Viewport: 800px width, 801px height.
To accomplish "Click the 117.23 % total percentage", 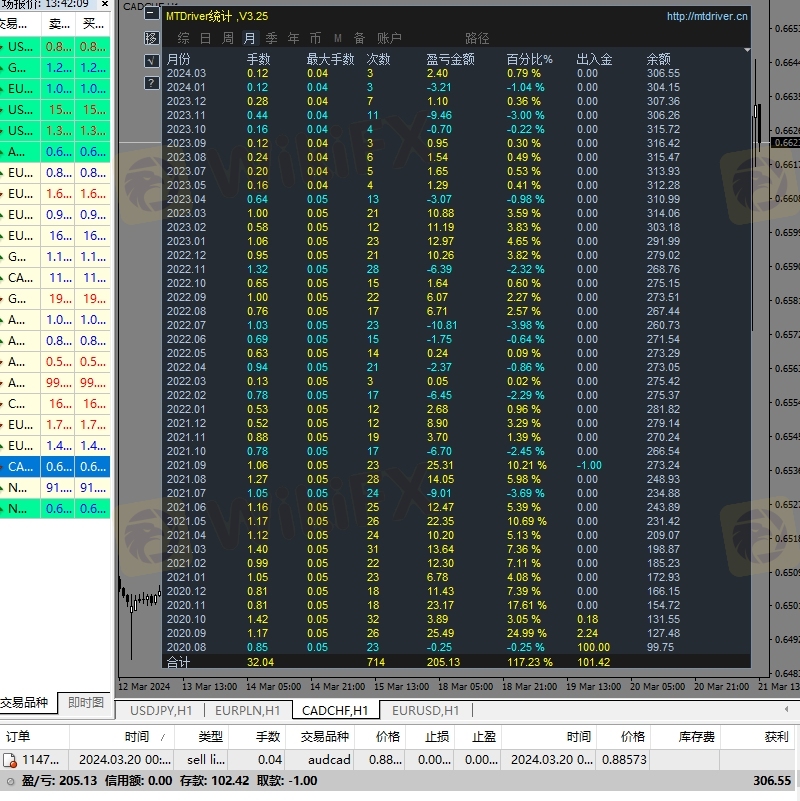I will [530, 662].
